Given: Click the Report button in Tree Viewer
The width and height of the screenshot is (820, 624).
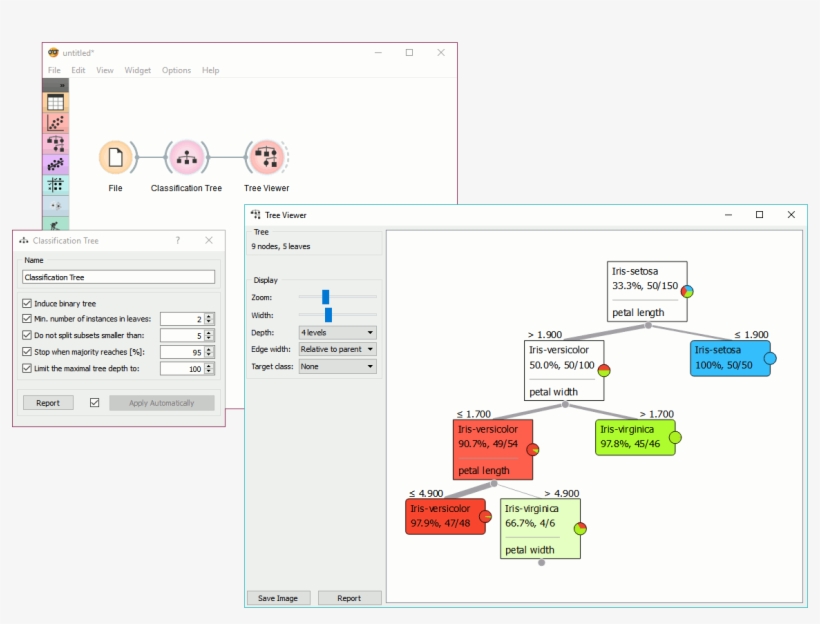Looking at the screenshot, I should tap(349, 598).
